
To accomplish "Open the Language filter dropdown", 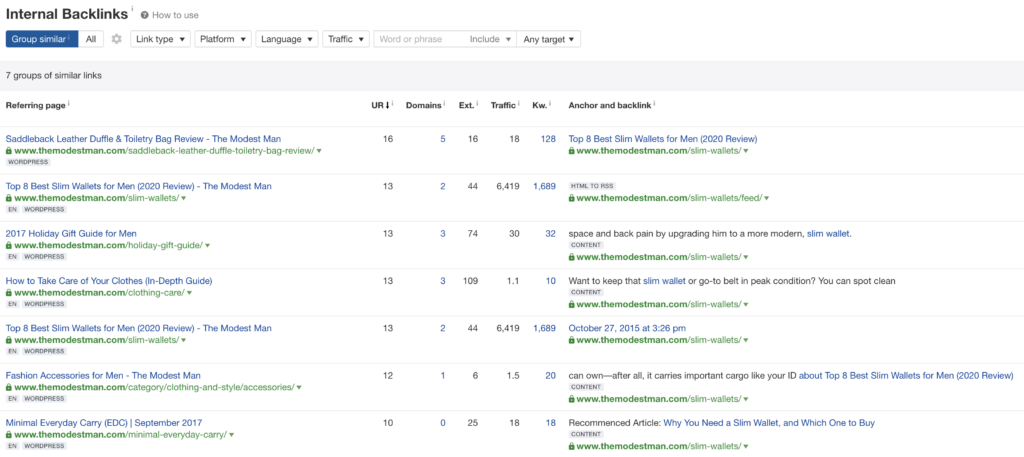I will click(x=287, y=39).
